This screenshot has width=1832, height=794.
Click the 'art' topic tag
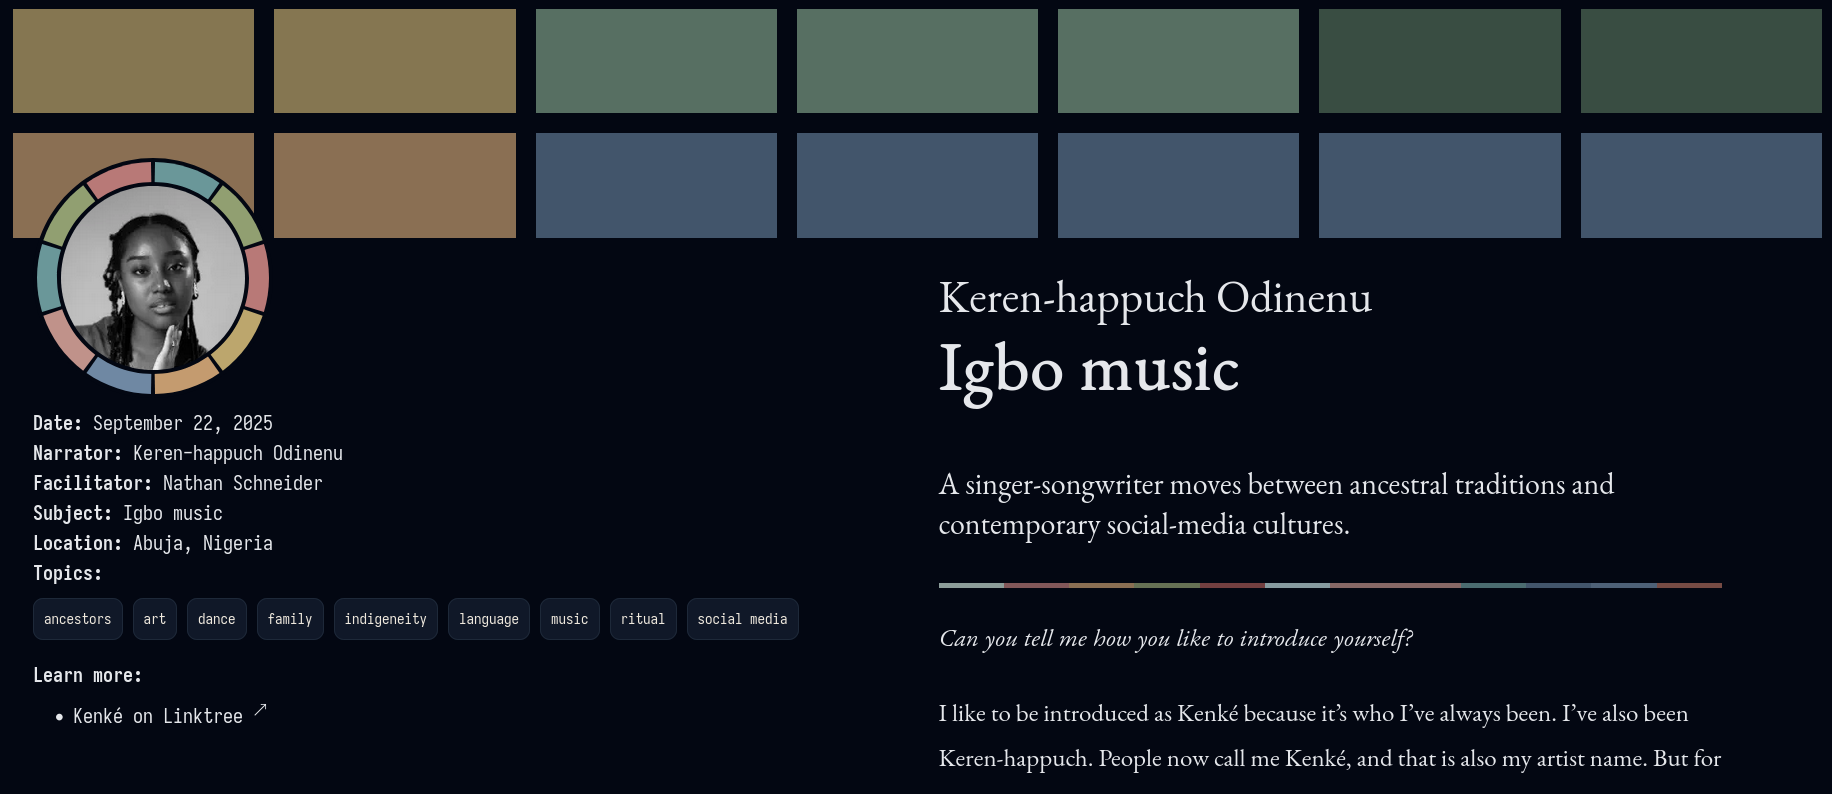(x=155, y=619)
